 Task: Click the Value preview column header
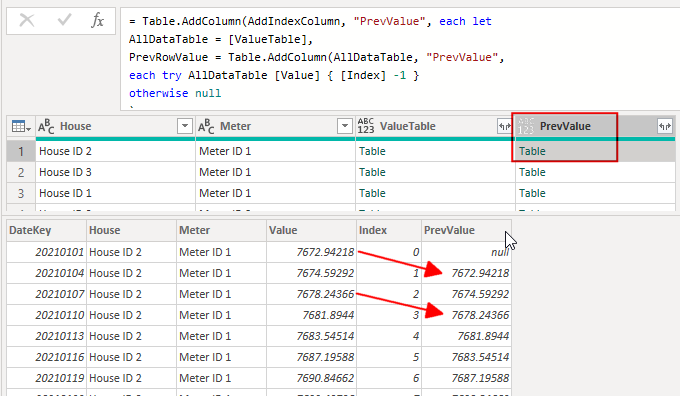coord(311,230)
